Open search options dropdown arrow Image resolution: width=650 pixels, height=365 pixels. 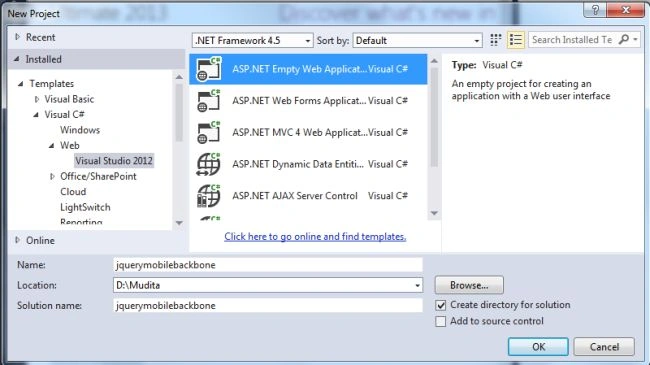click(635, 40)
